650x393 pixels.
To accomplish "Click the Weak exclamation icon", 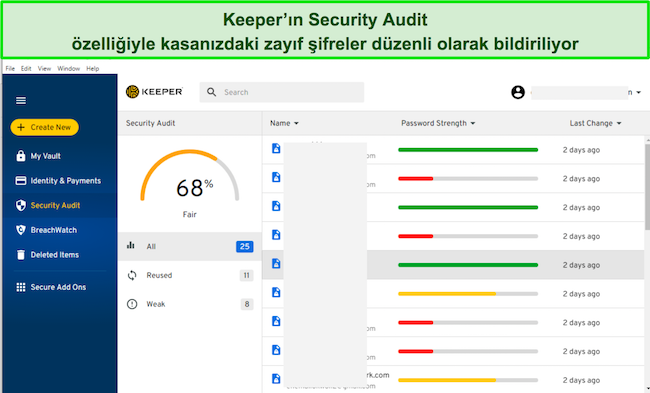I will coord(132,304).
